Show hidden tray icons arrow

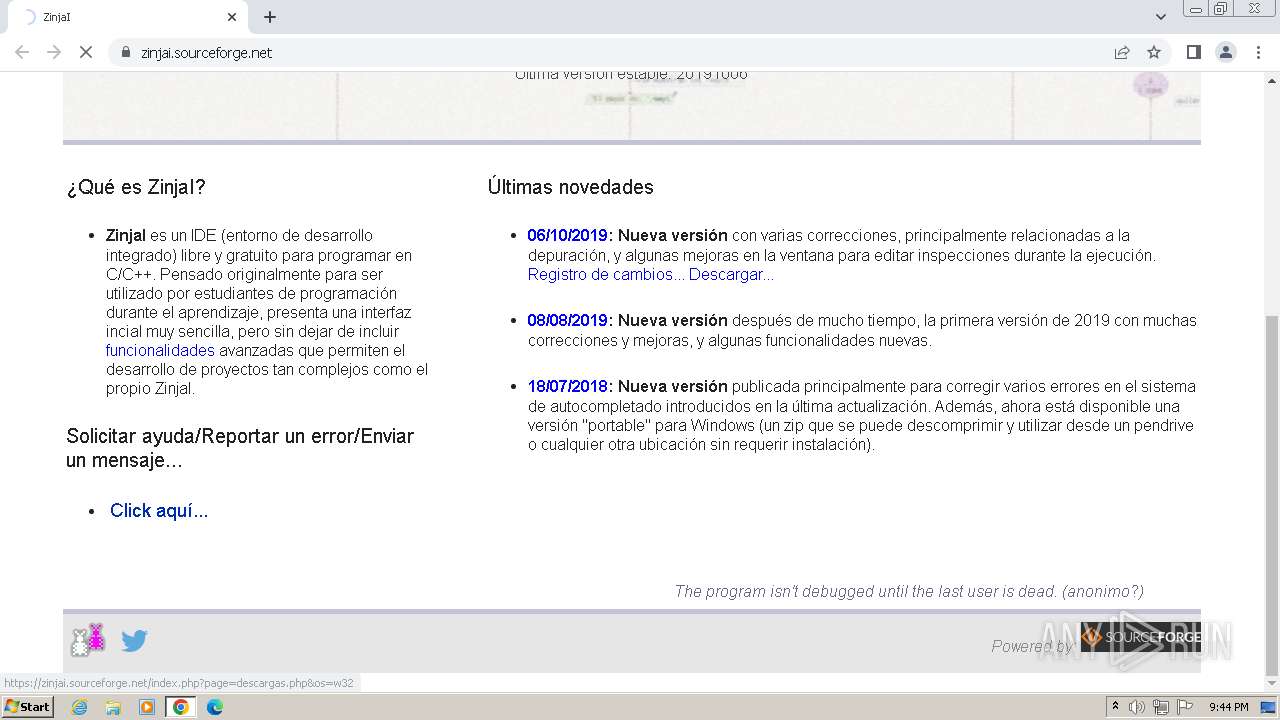coord(1115,707)
